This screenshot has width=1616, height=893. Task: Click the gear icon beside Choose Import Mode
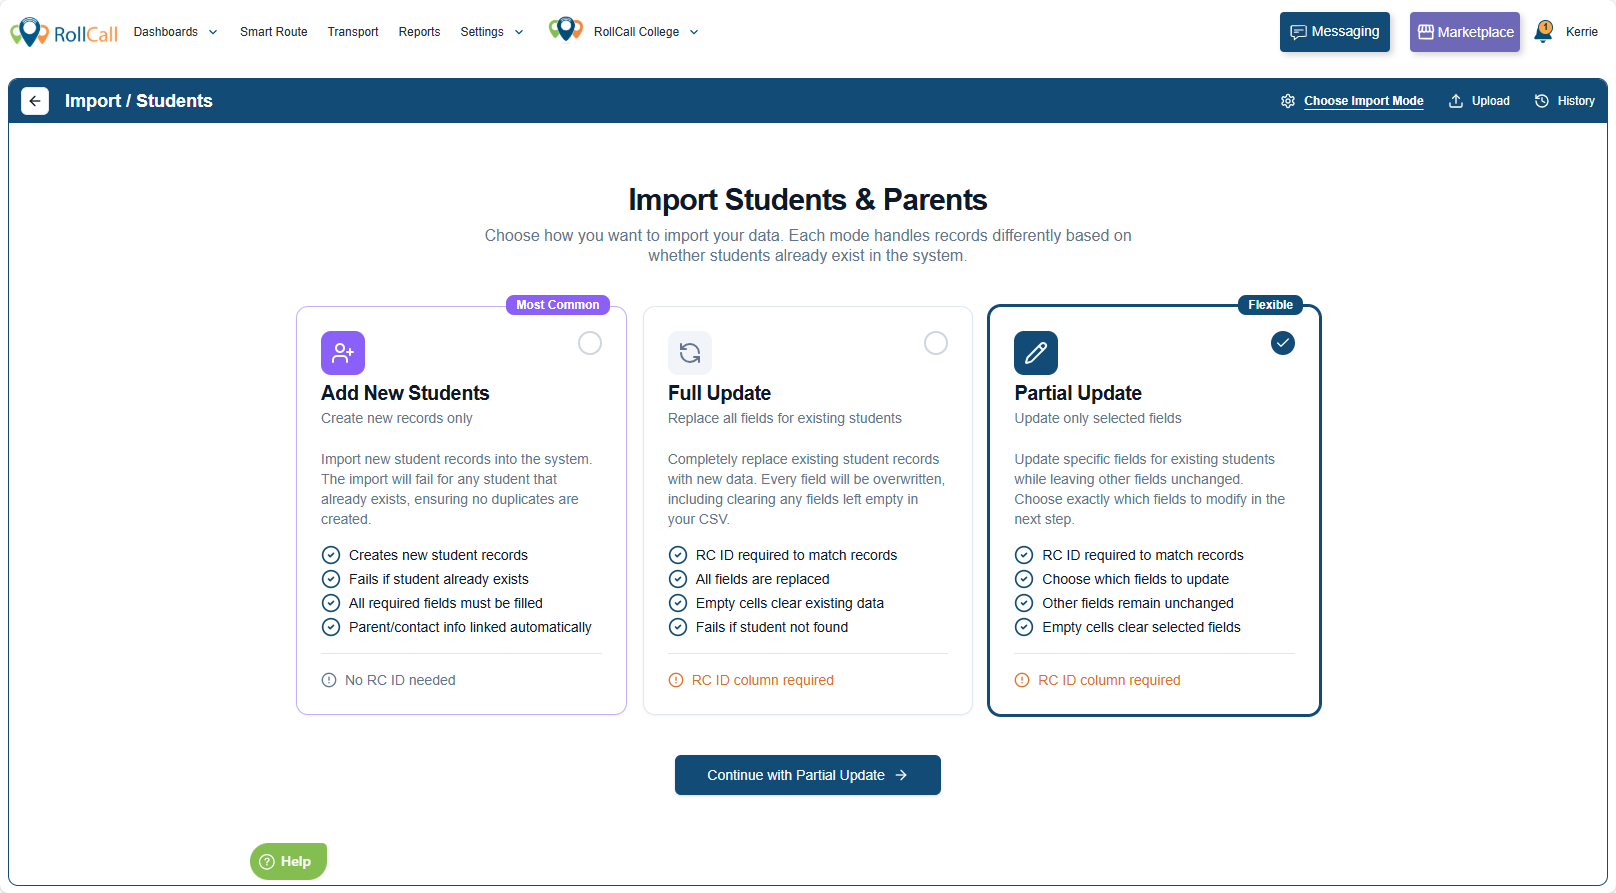pos(1288,101)
